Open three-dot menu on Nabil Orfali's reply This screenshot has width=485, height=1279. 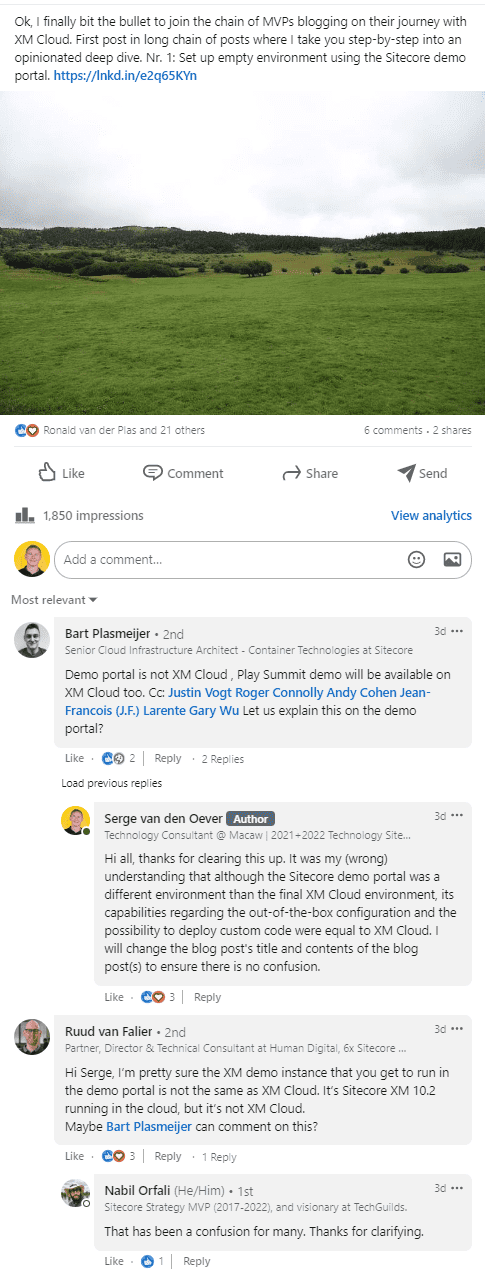(457, 1188)
